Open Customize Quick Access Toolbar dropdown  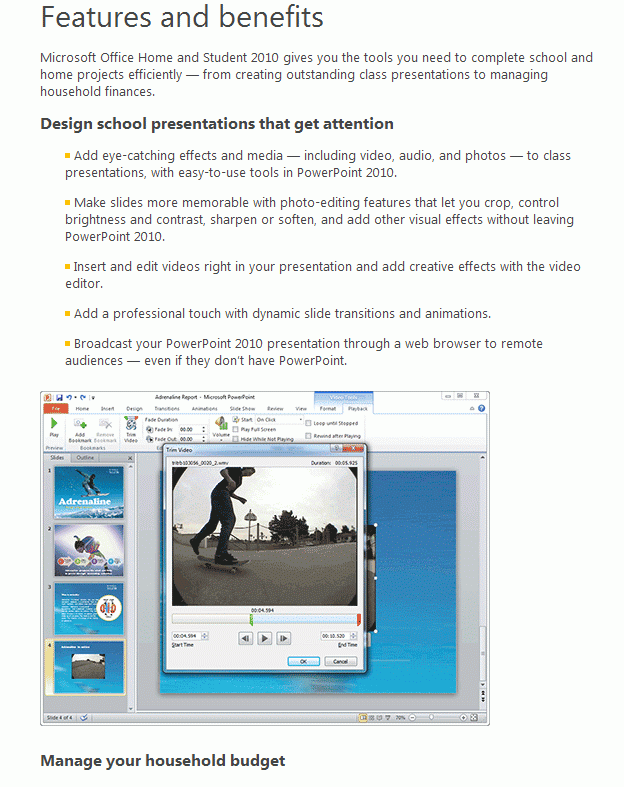pos(93,398)
